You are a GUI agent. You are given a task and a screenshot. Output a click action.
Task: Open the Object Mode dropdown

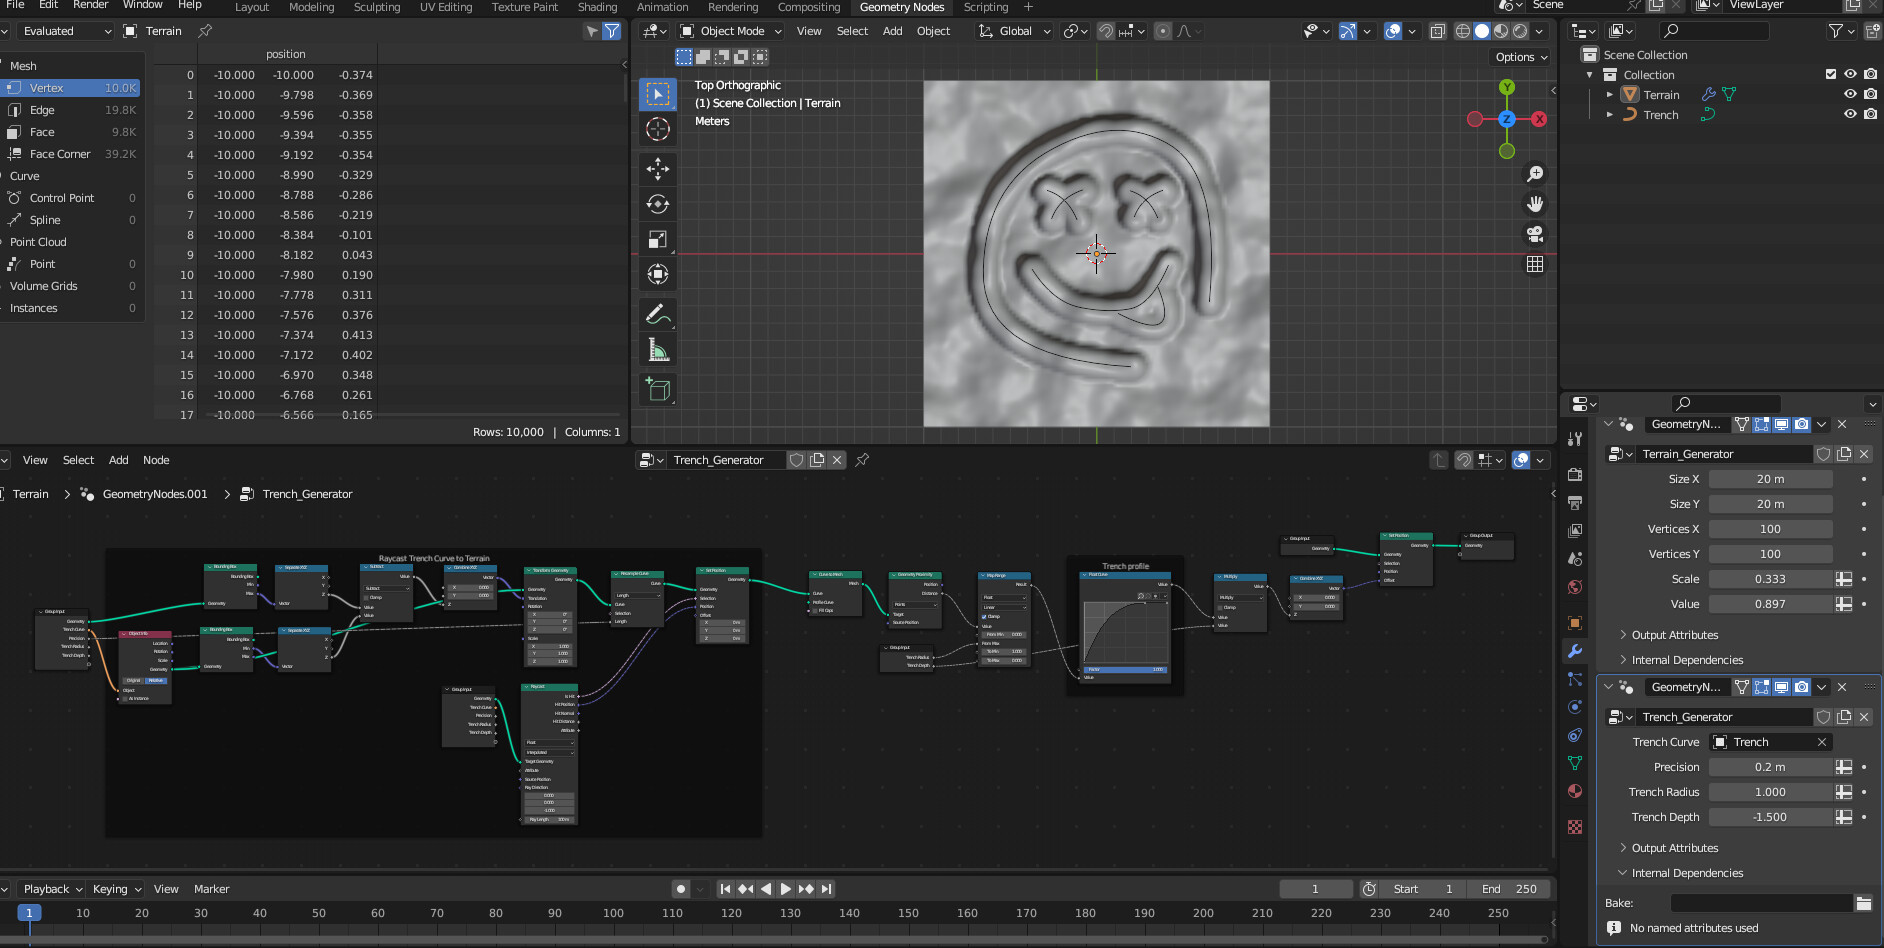[731, 31]
